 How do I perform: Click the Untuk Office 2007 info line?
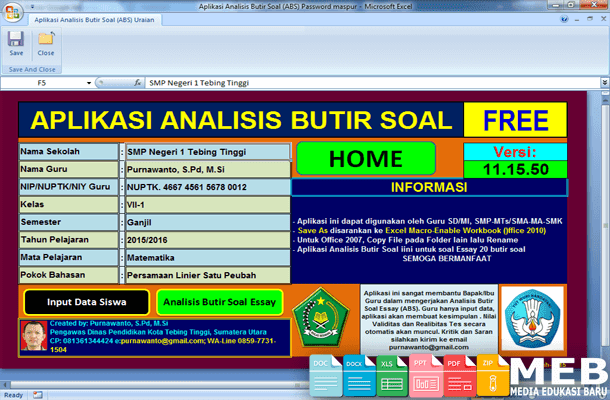tap(407, 240)
